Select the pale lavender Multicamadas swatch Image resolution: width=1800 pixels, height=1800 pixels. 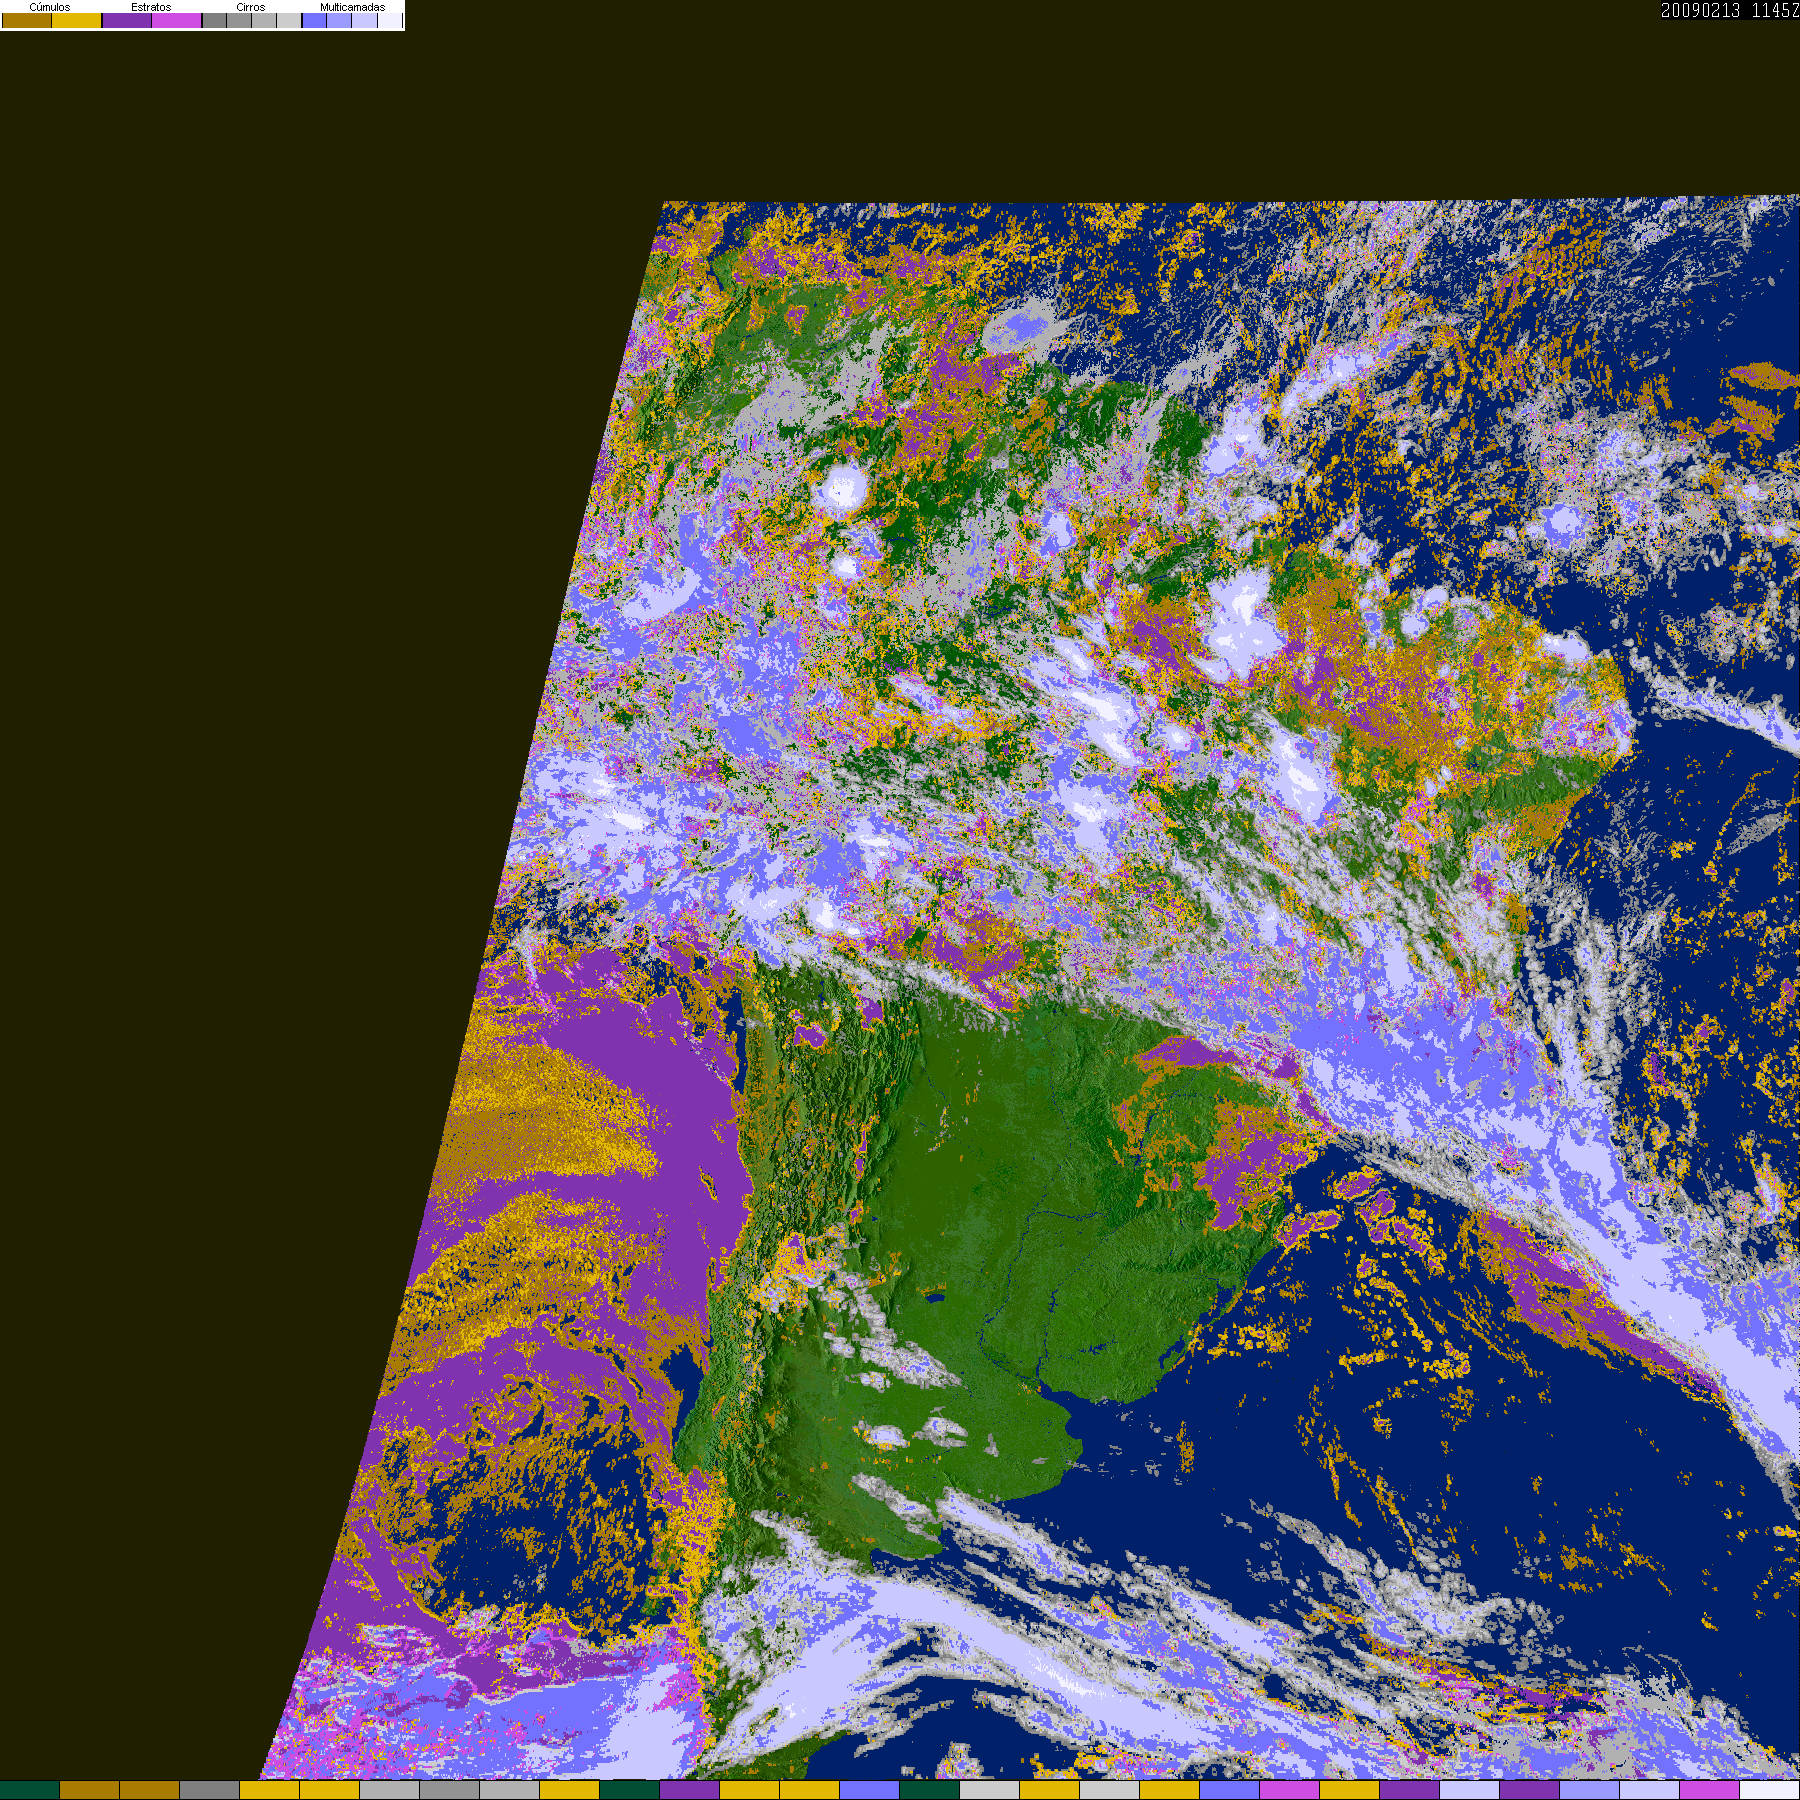[364, 20]
